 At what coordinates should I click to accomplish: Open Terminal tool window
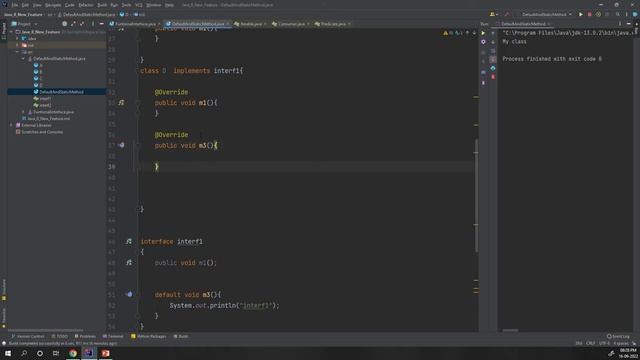point(113,336)
